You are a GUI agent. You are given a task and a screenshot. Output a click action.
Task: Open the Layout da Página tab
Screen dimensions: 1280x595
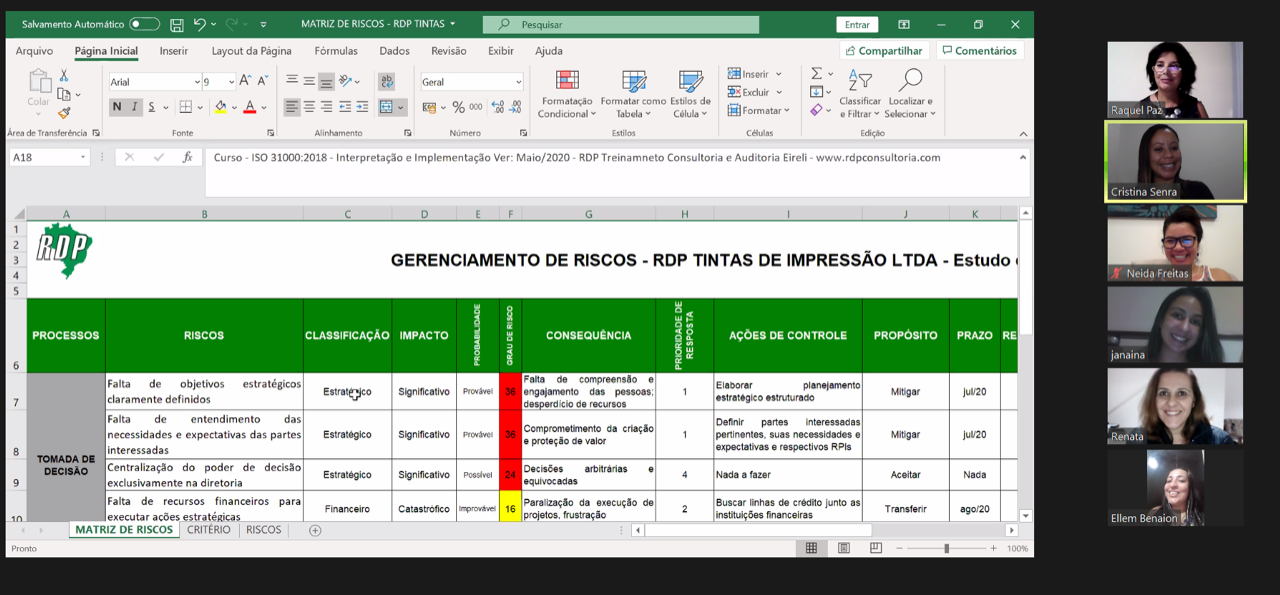pyautogui.click(x=252, y=51)
